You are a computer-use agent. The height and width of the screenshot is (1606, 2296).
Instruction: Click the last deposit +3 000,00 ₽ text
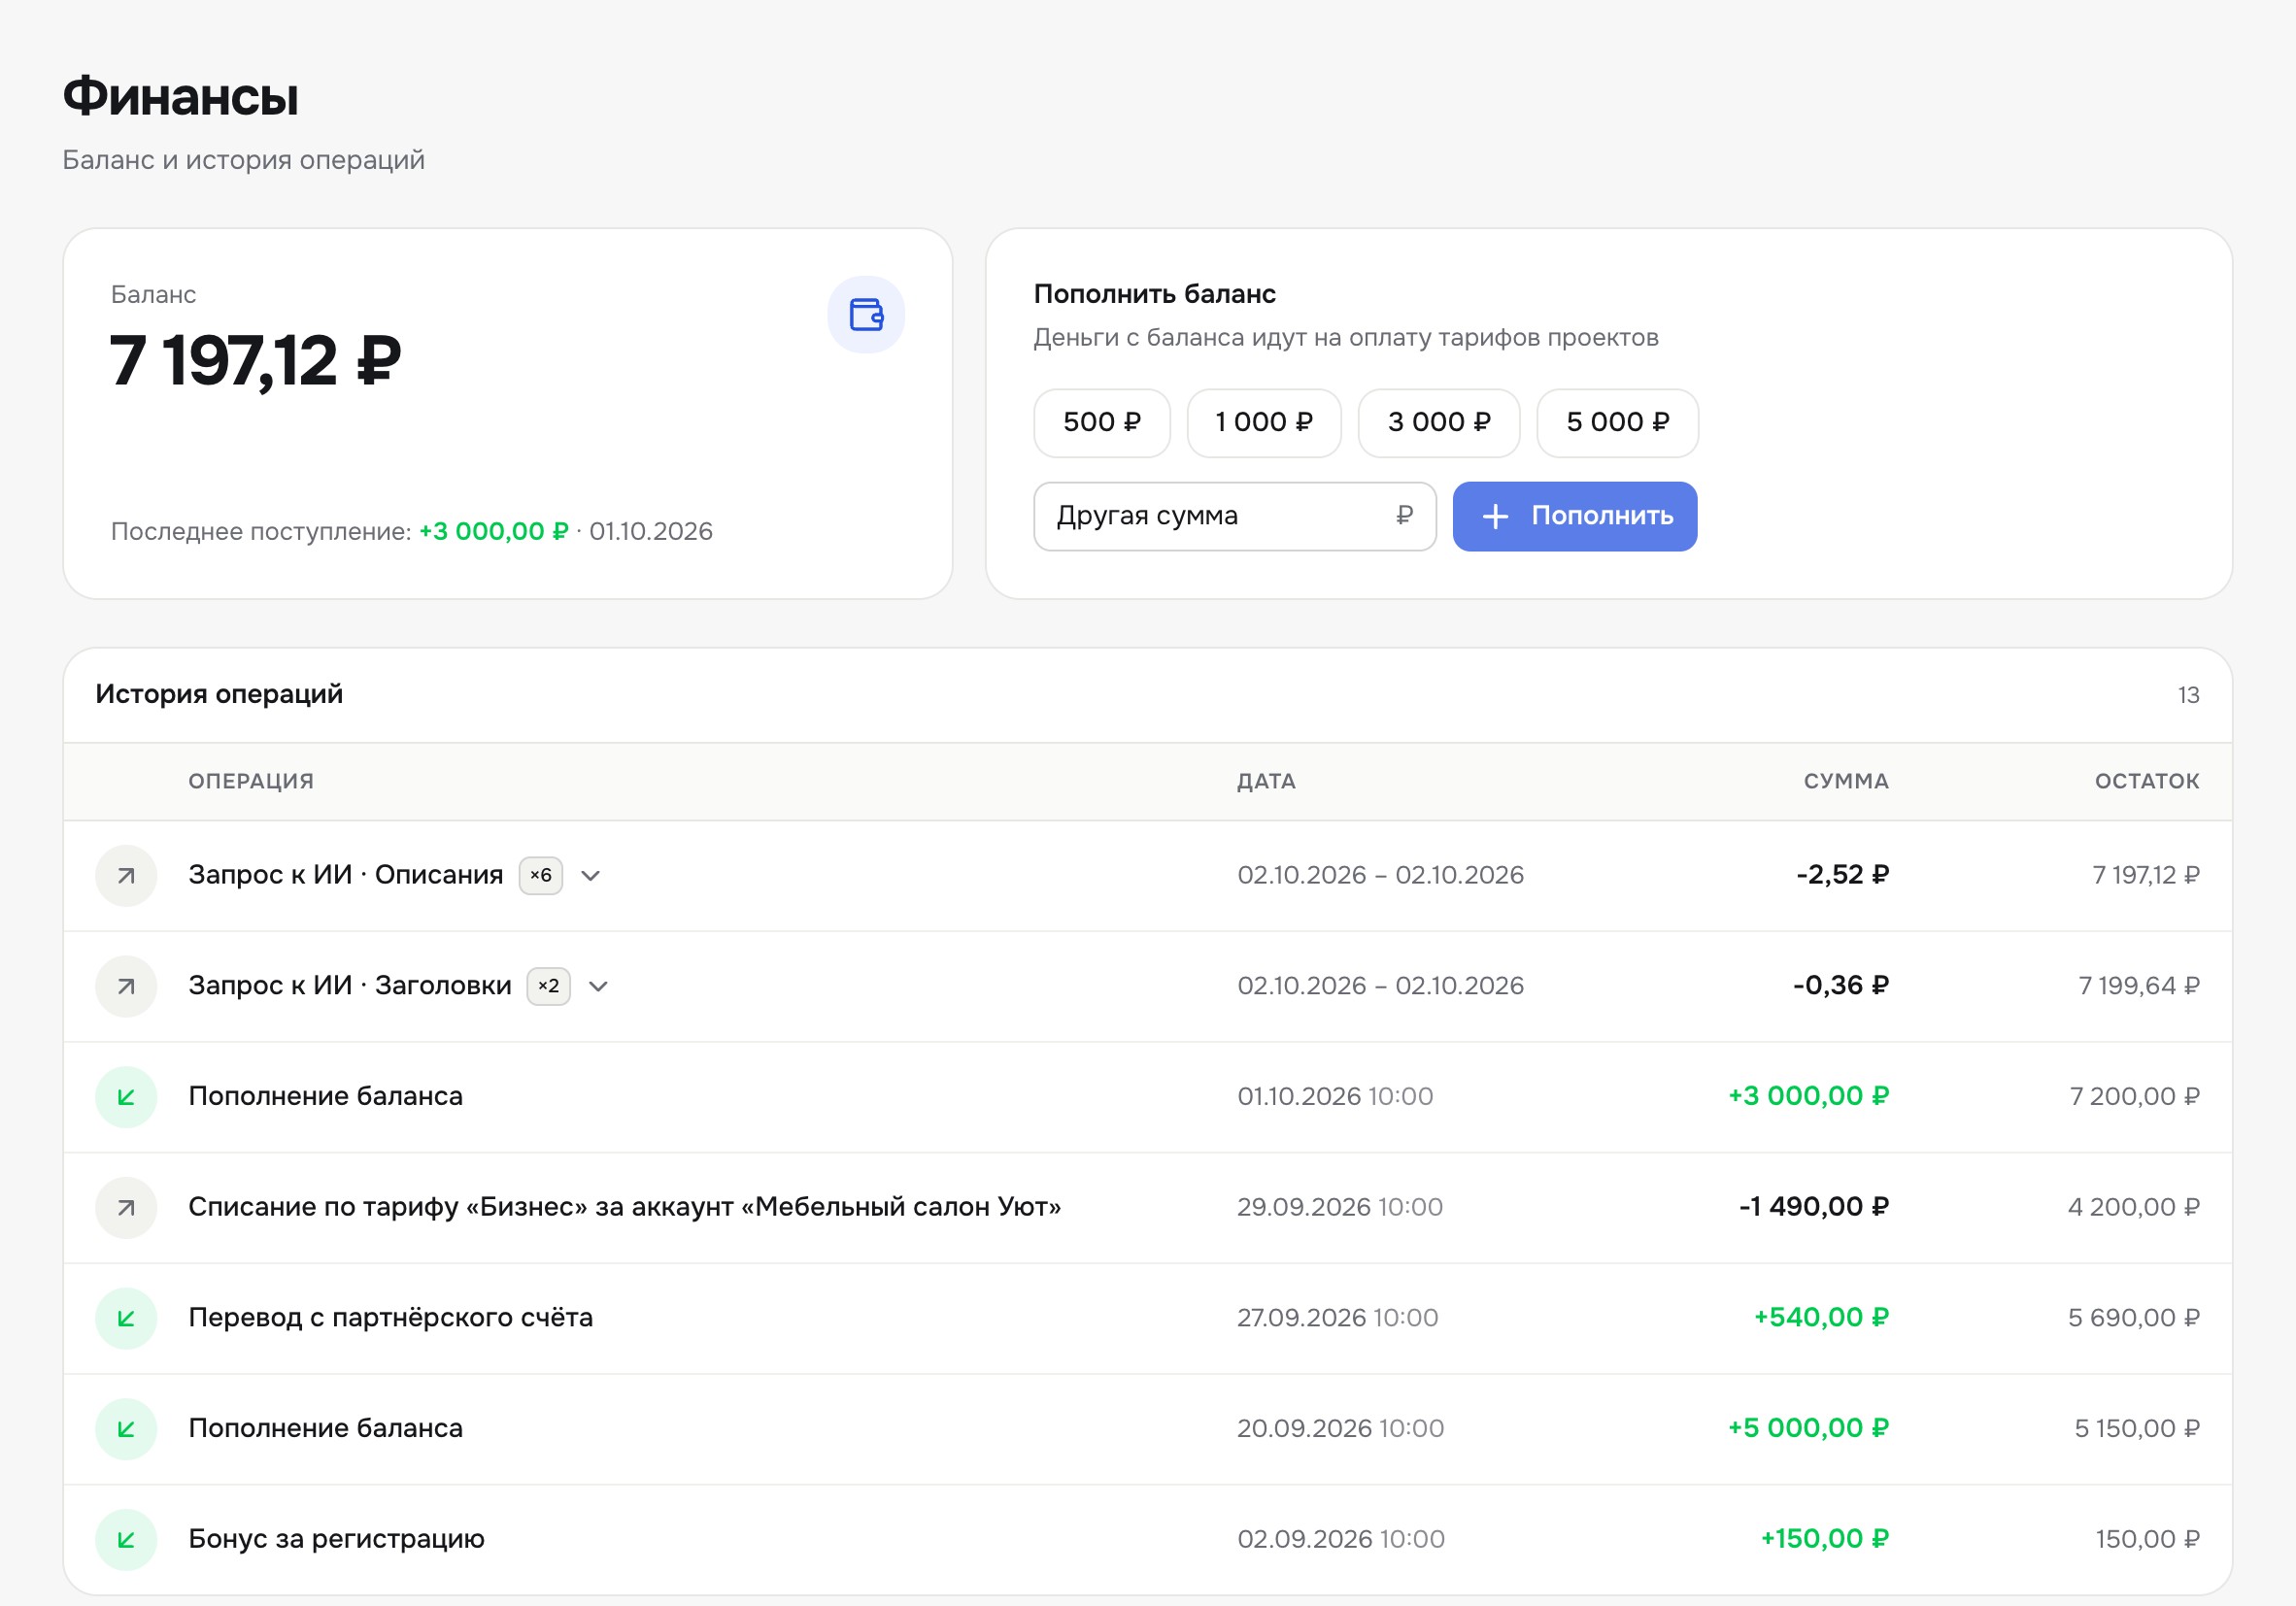click(x=494, y=532)
